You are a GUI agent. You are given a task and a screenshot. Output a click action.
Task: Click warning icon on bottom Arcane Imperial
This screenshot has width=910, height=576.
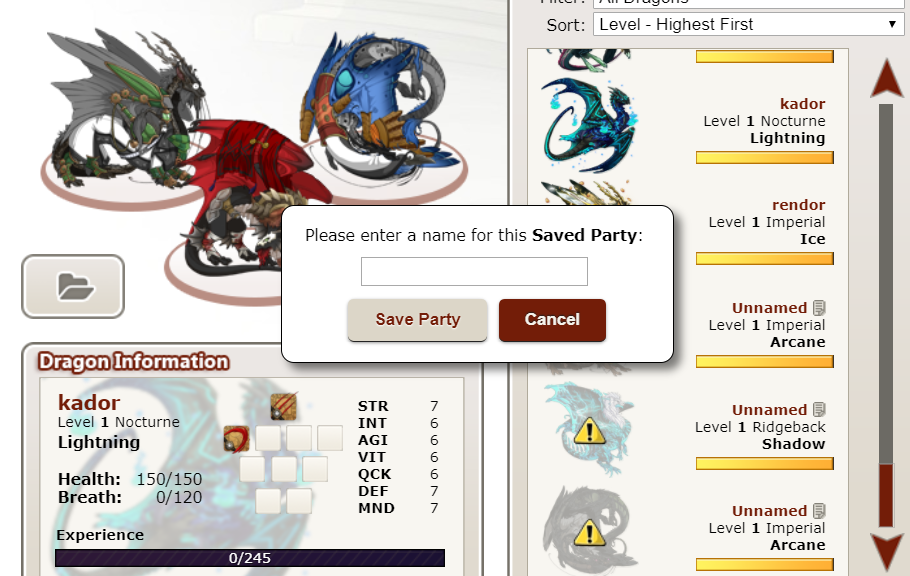[589, 533]
